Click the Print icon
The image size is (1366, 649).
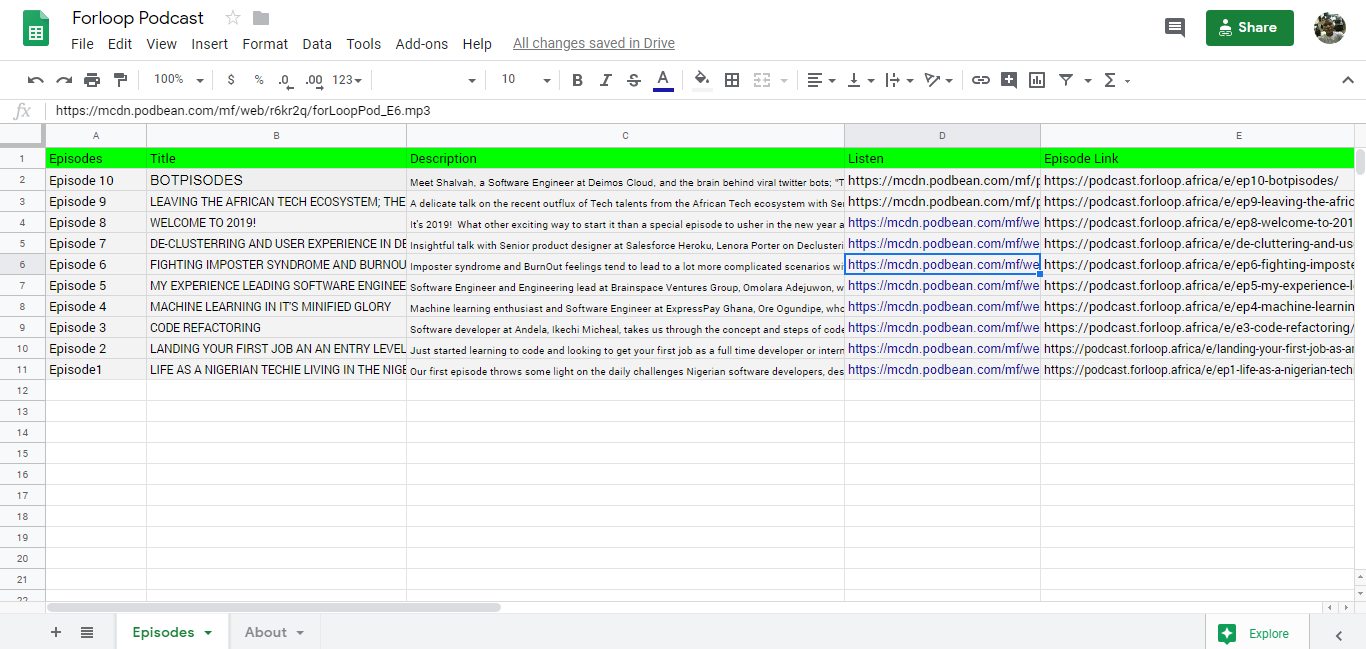pos(92,80)
